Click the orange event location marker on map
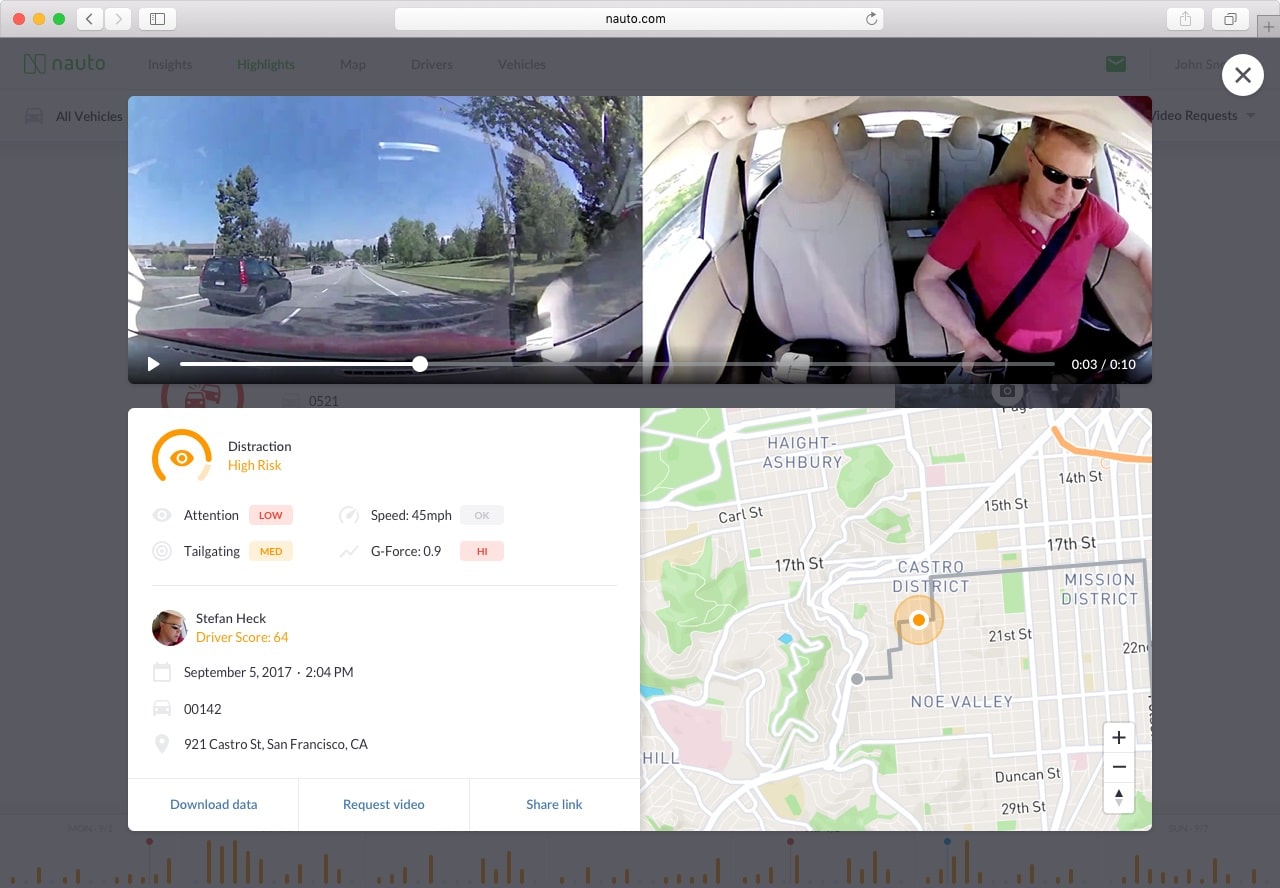 tap(918, 620)
